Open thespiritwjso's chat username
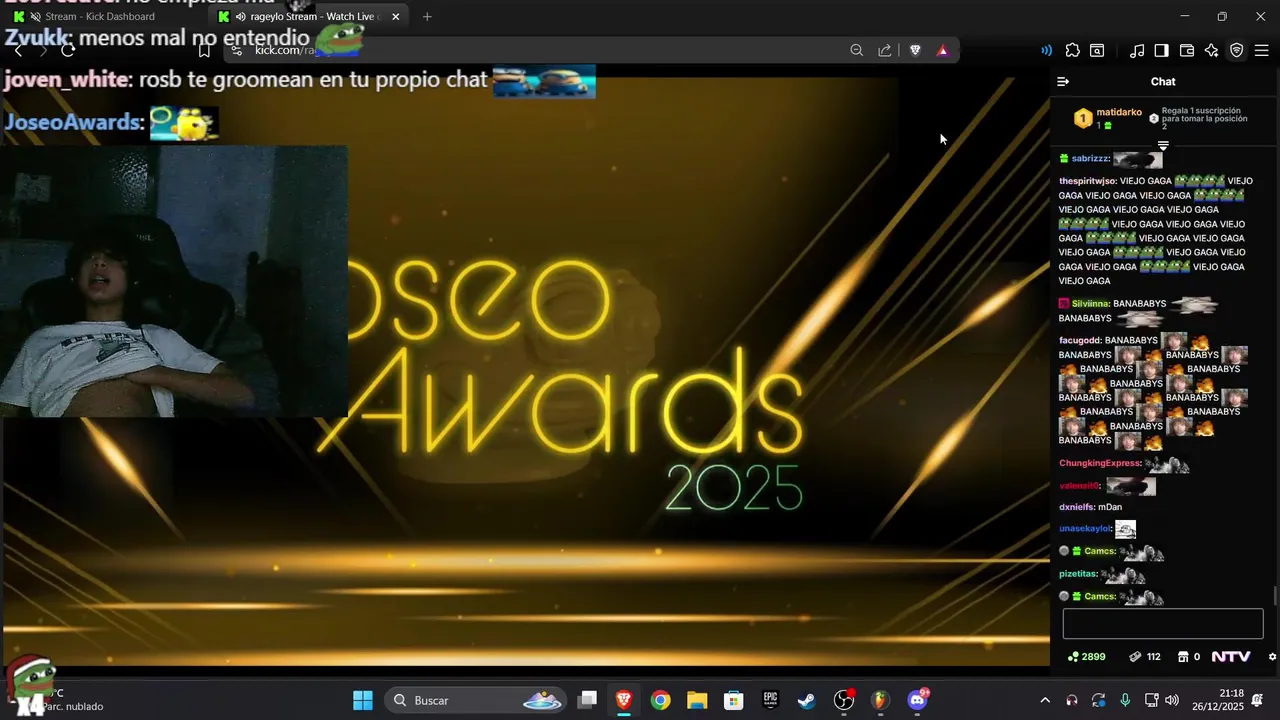 [x=1087, y=181]
